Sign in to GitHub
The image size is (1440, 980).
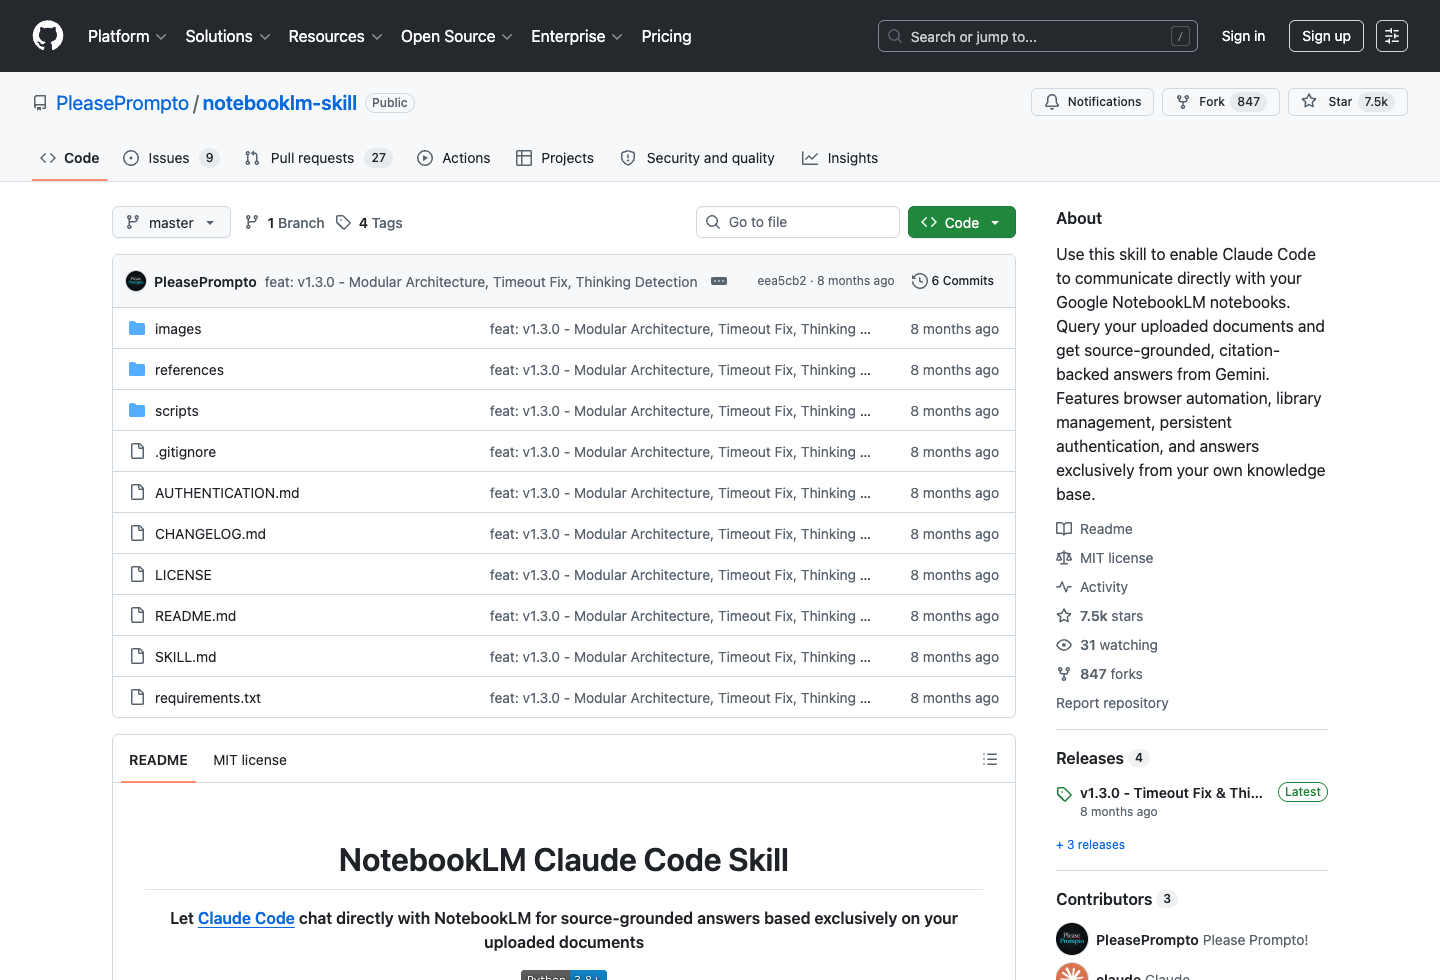tap(1243, 36)
